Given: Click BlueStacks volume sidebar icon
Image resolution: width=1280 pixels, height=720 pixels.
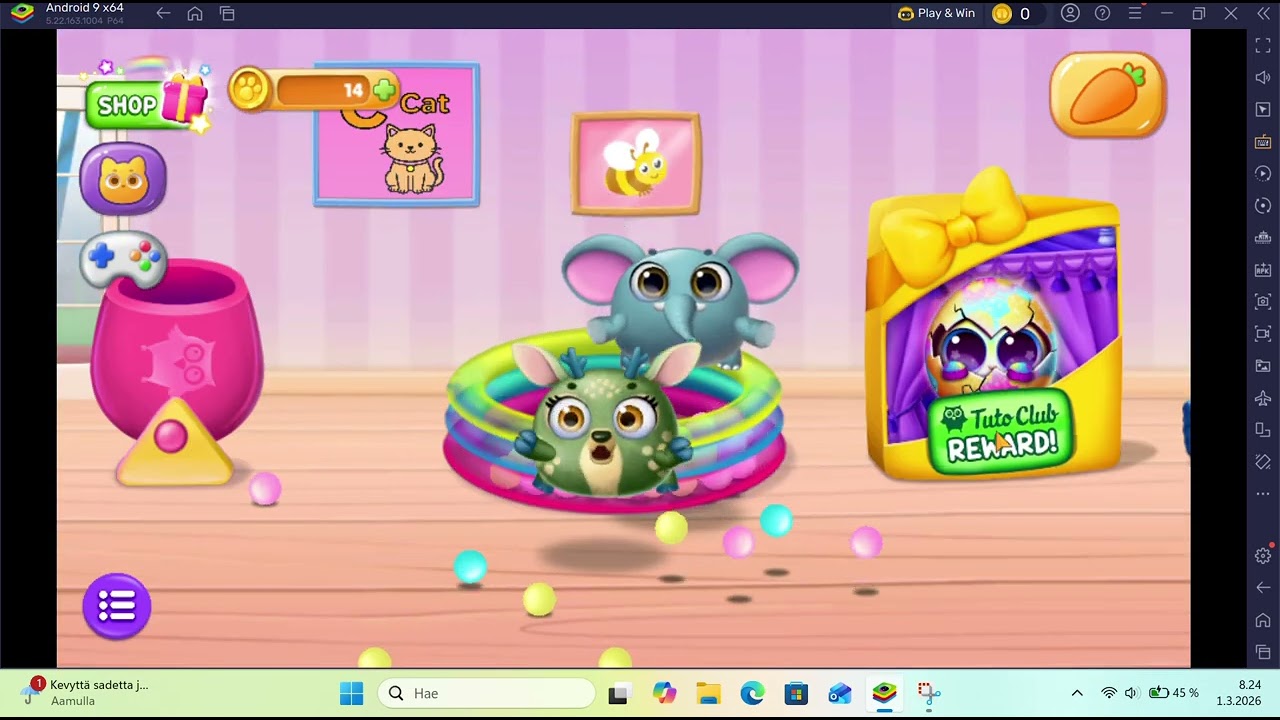Looking at the screenshot, I should [1263, 77].
